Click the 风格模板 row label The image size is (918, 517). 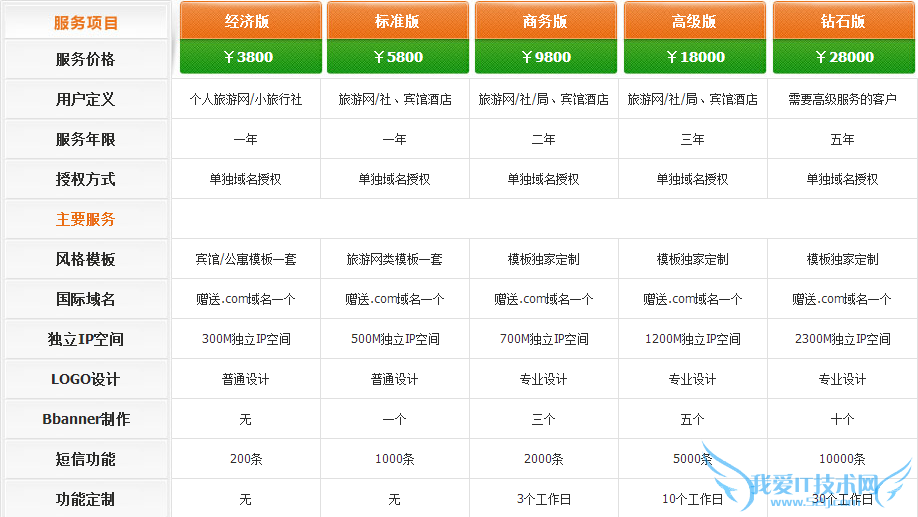pyautogui.click(x=86, y=259)
